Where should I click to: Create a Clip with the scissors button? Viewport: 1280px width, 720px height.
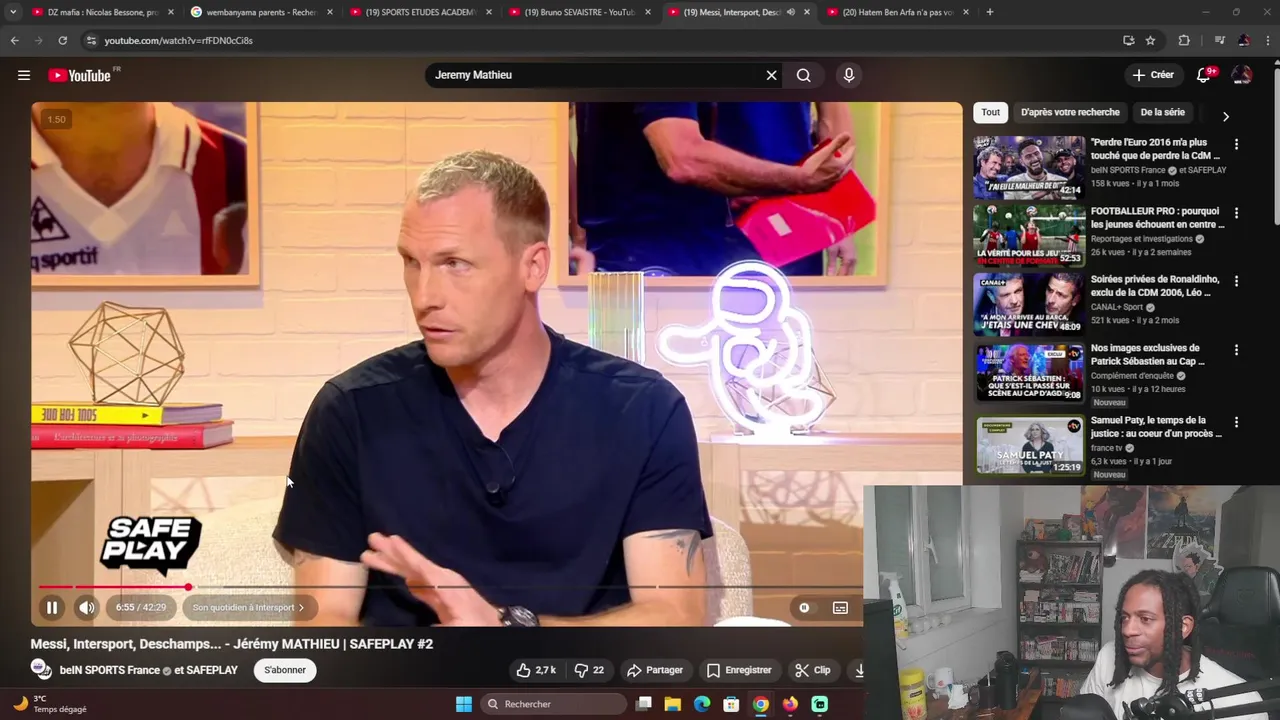pyautogui.click(x=812, y=670)
